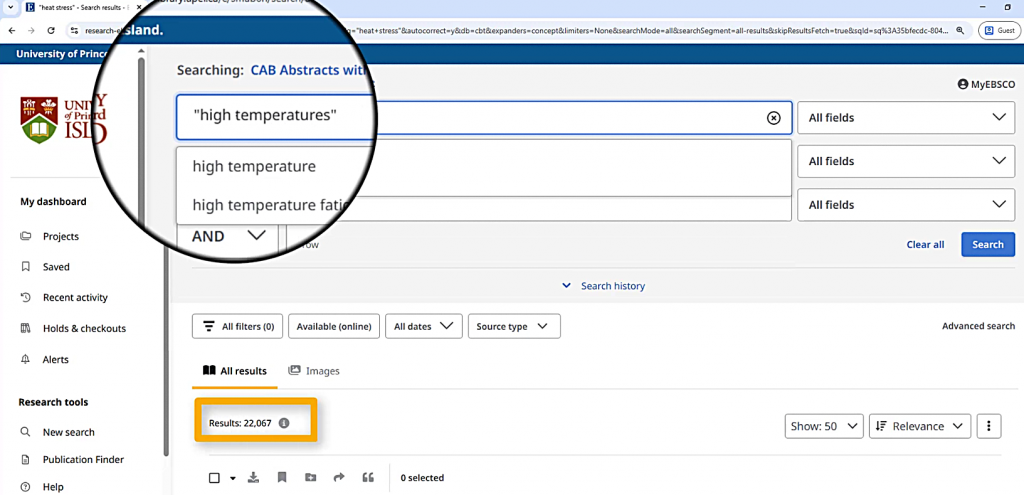Click the blue Search button

pos(987,244)
